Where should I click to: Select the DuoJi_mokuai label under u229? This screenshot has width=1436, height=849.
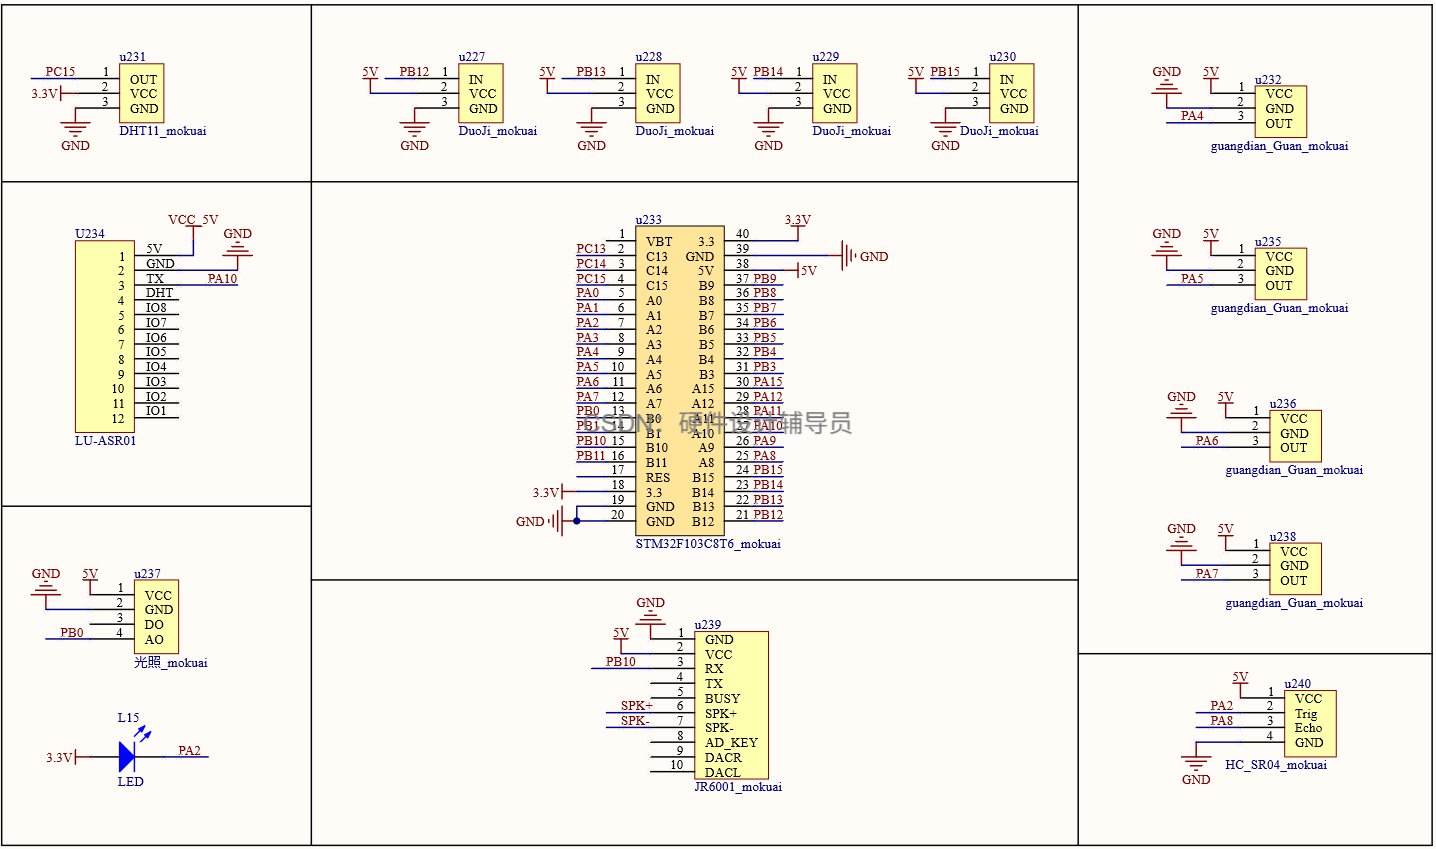852,131
